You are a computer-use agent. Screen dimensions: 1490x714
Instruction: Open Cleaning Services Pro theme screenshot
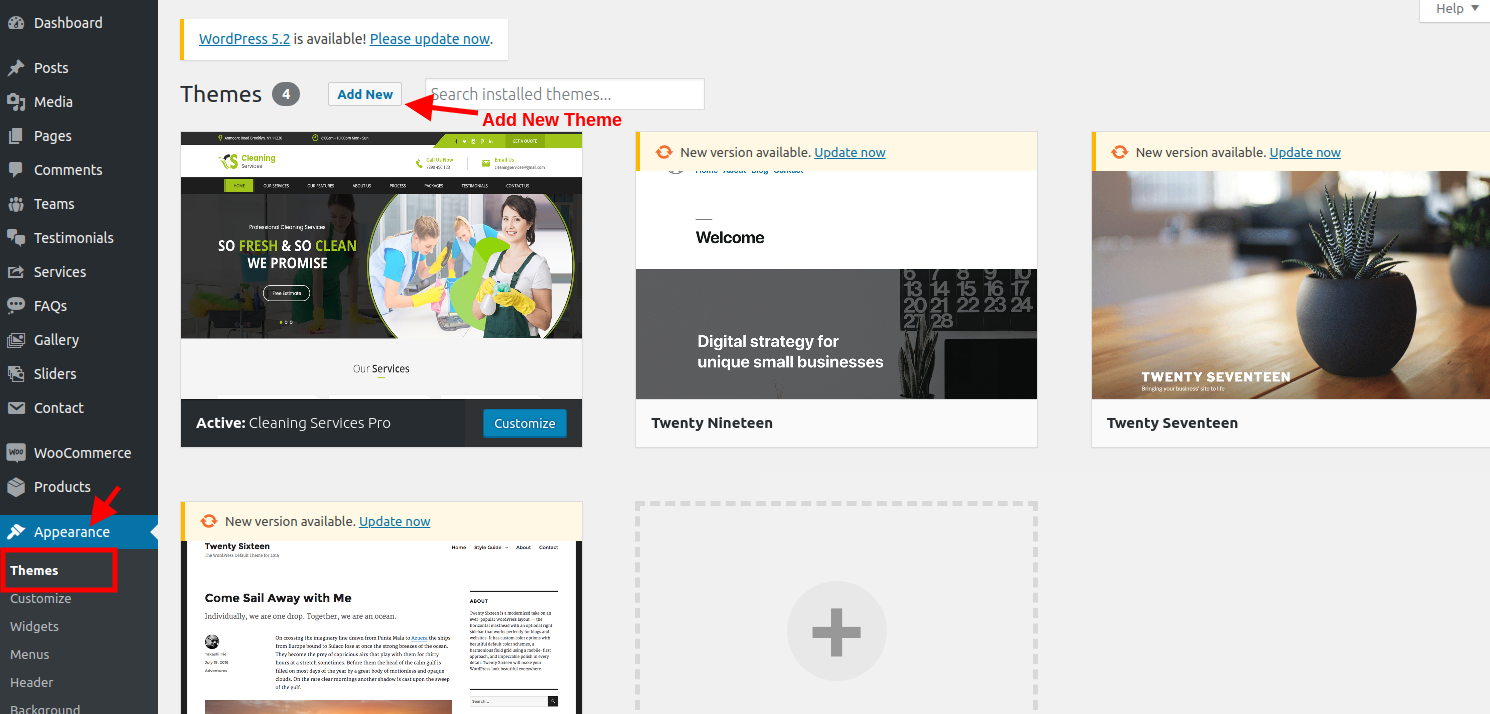[x=381, y=265]
